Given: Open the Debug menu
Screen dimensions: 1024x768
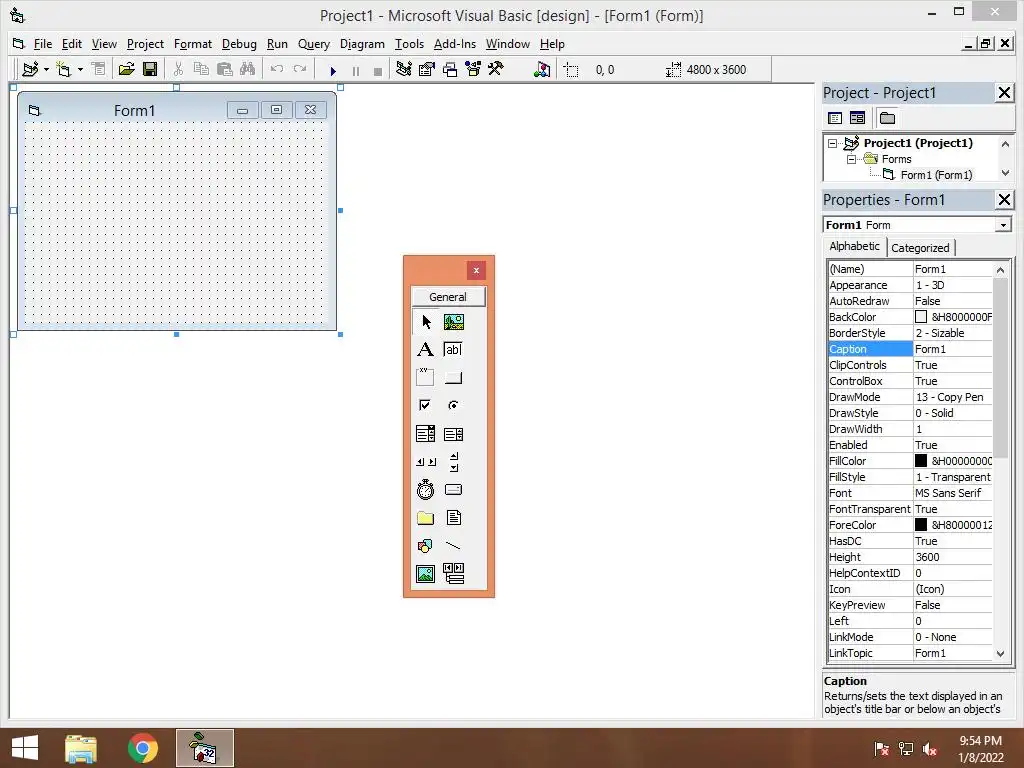Looking at the screenshot, I should tap(239, 44).
